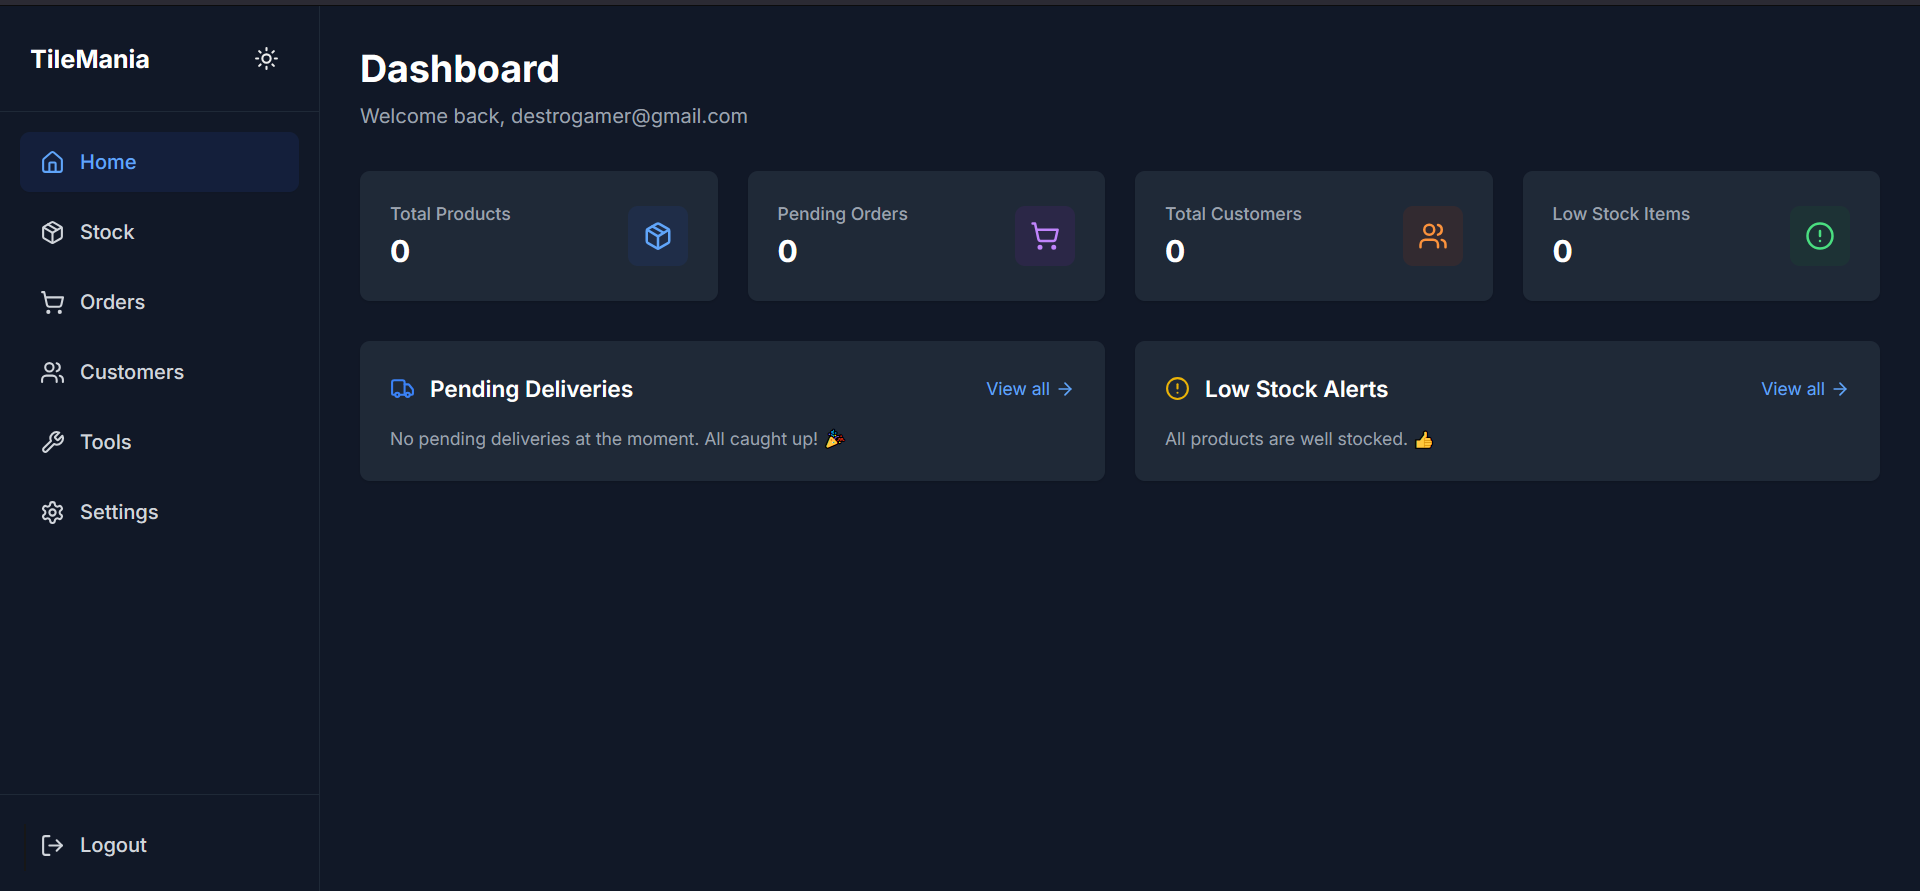Go to the Stock section
This screenshot has height=891, width=1920.
coord(107,232)
